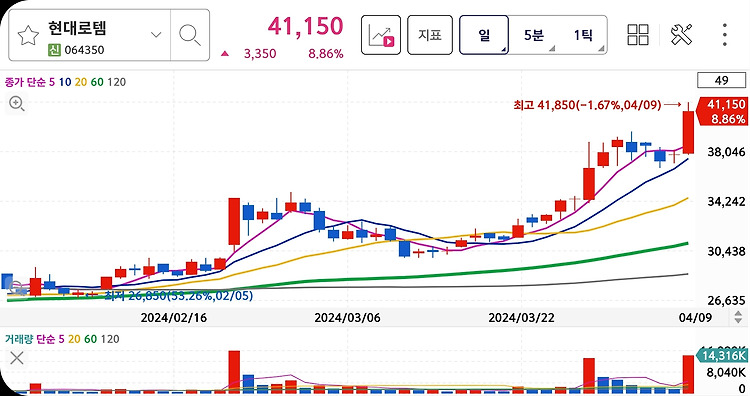Open the 지표 indicators button
The width and height of the screenshot is (750, 396).
pyautogui.click(x=430, y=35)
